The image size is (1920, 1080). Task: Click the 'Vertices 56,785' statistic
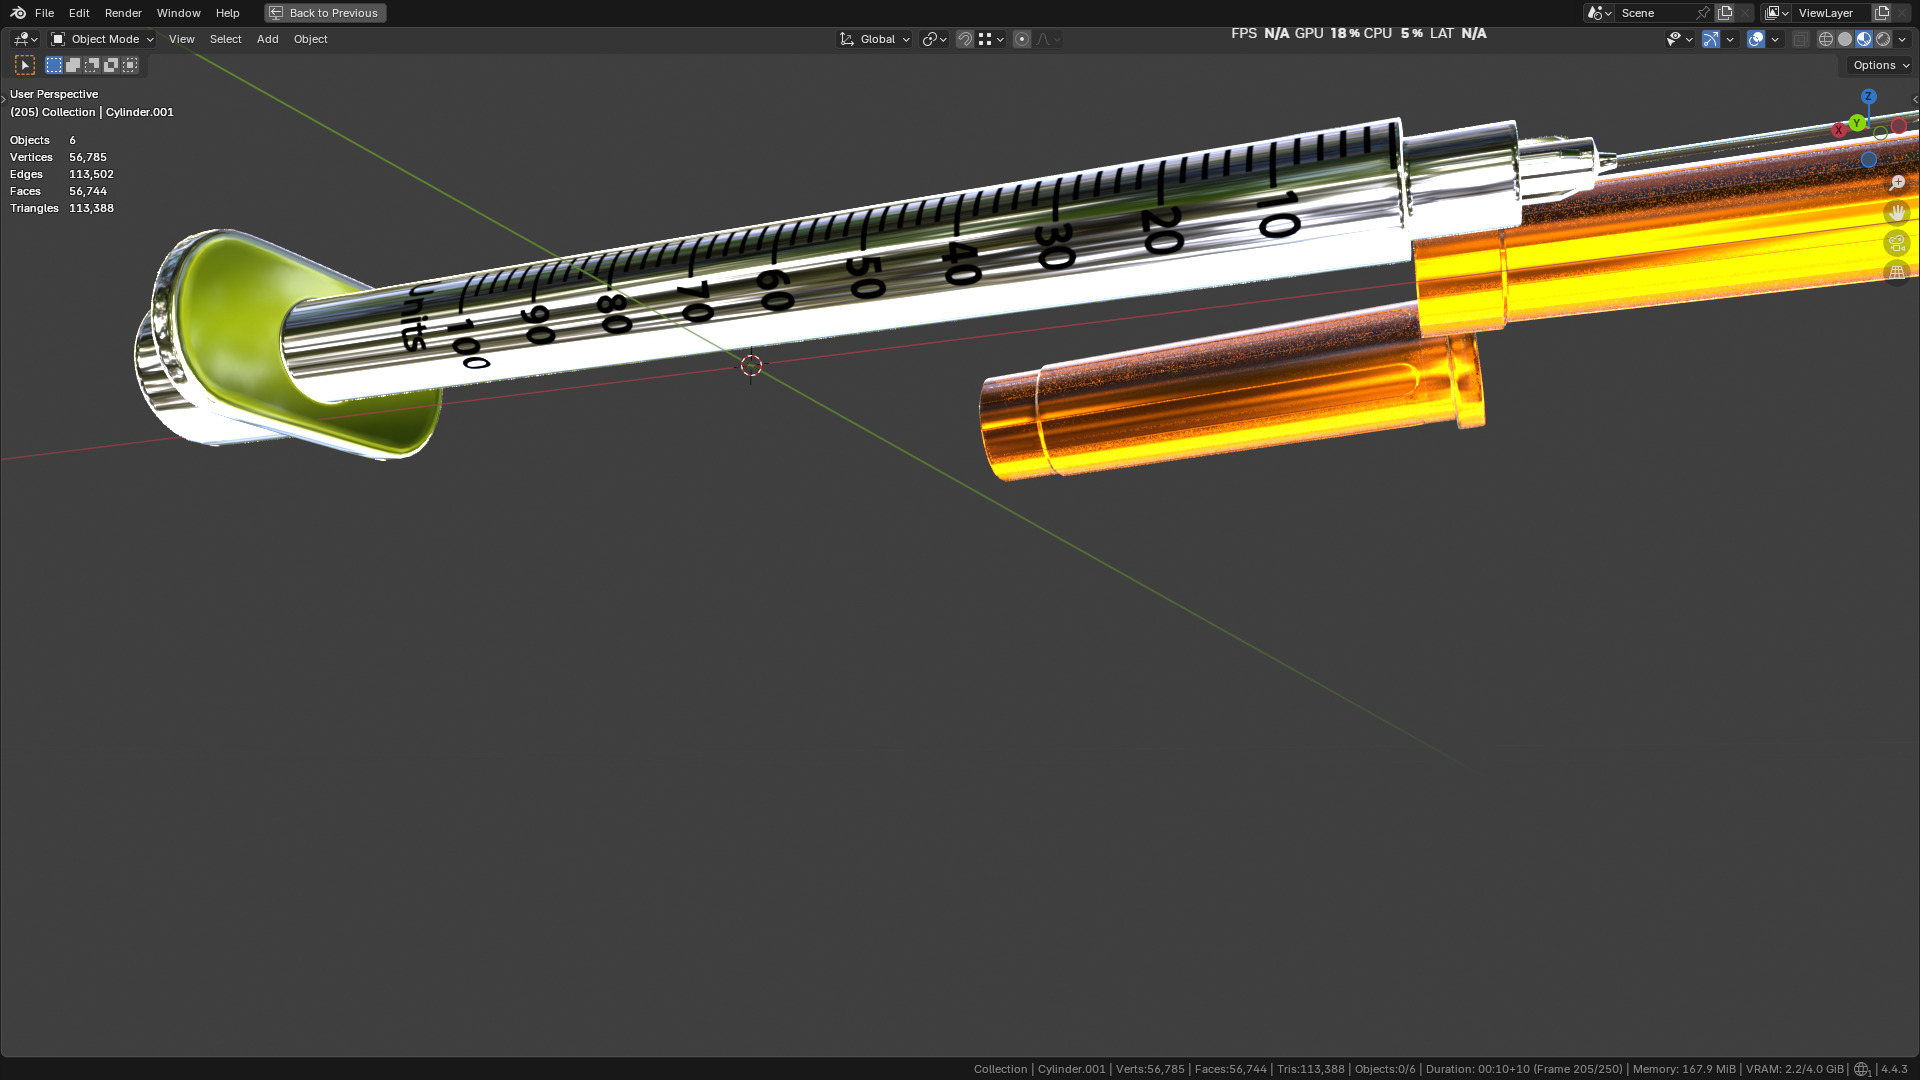[x=58, y=157]
